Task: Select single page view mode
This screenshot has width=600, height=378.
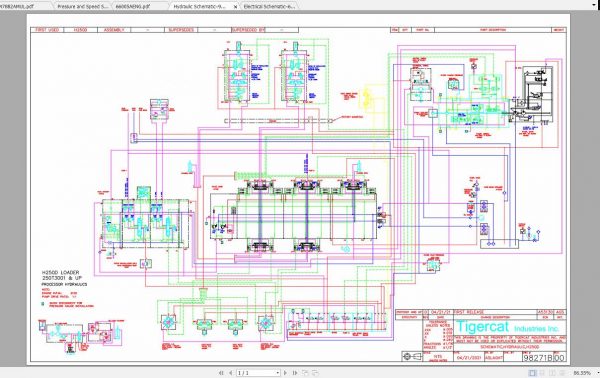Action: pos(532,373)
